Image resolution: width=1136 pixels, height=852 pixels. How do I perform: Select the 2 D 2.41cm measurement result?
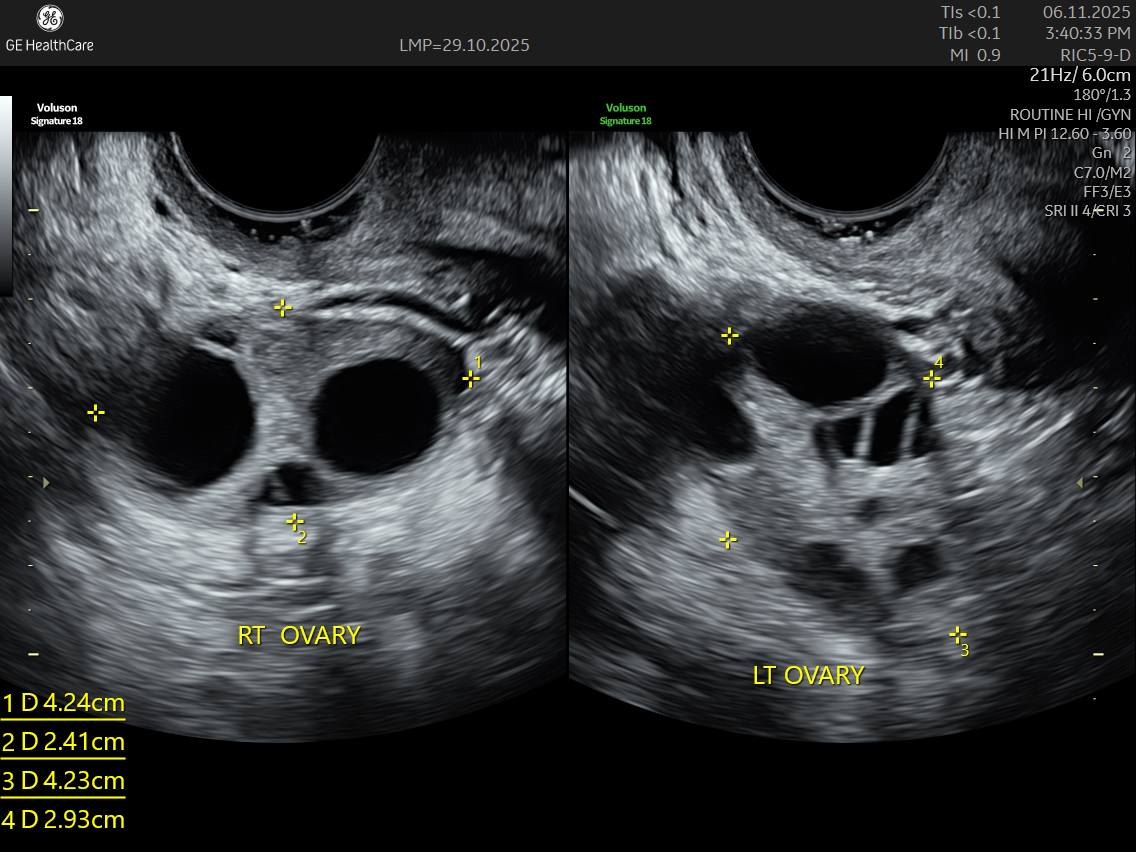pyautogui.click(x=64, y=742)
